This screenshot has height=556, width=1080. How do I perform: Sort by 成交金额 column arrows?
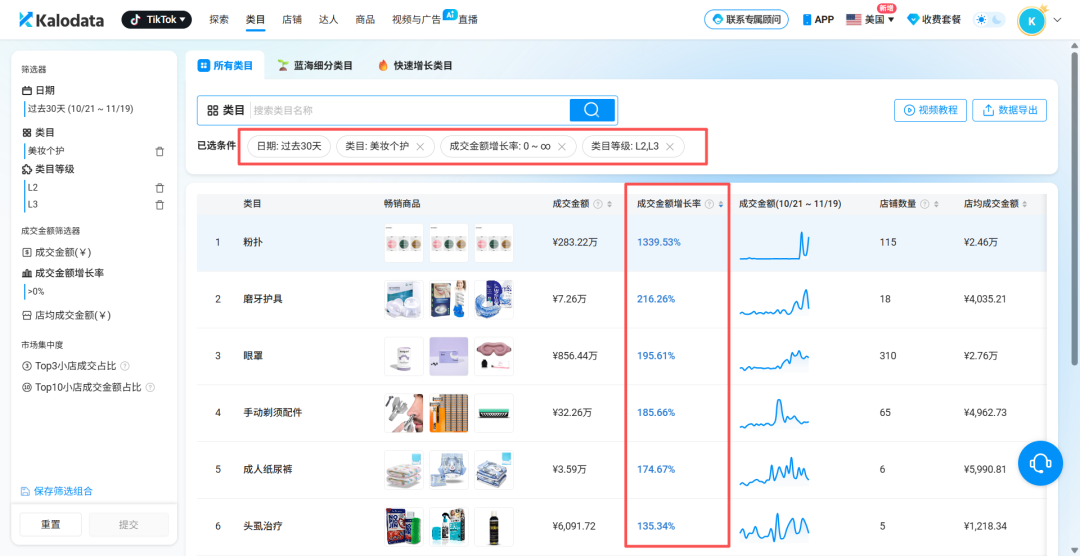point(610,205)
